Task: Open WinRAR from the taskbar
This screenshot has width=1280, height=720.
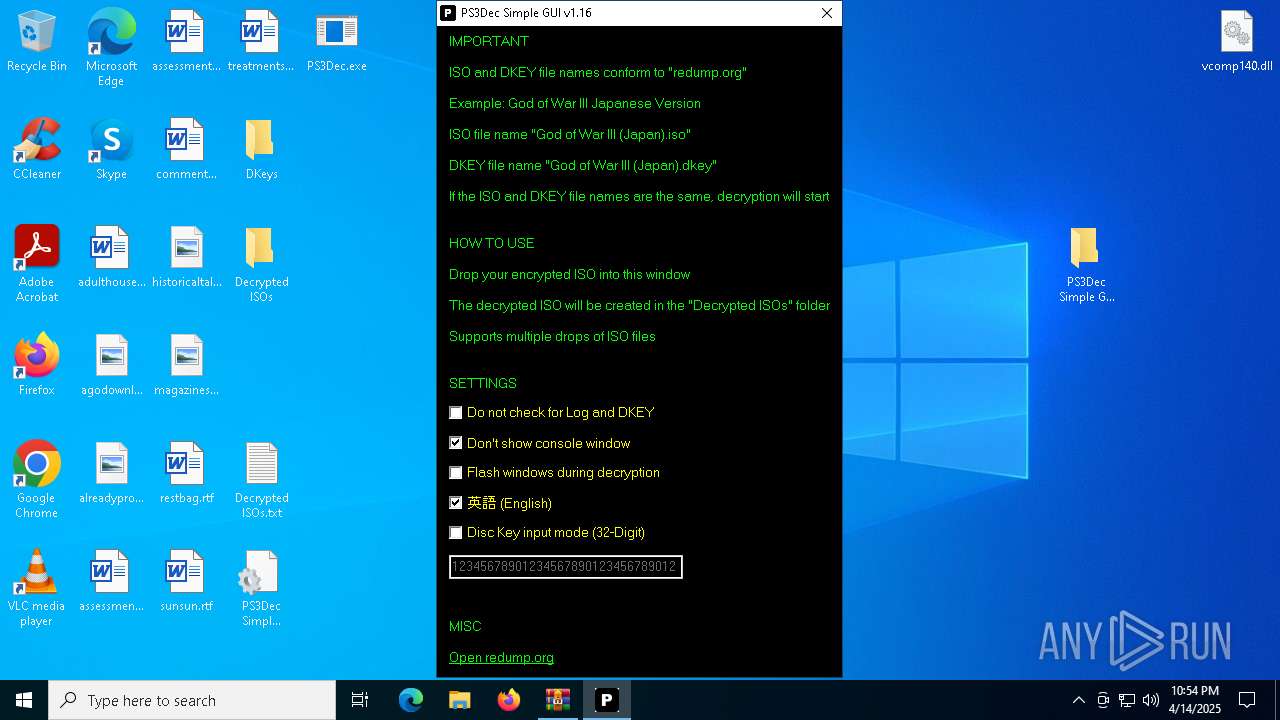Action: (x=558, y=700)
